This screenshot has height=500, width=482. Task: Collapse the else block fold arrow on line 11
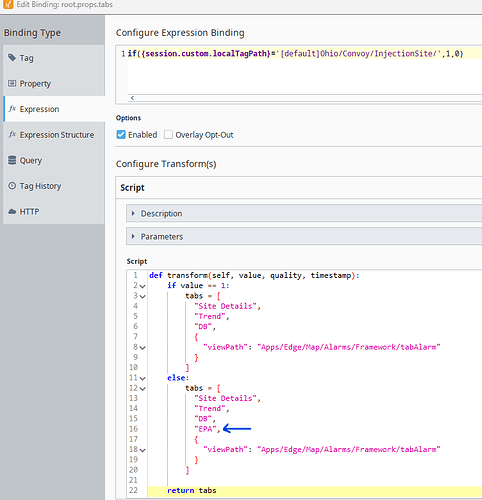[x=143, y=378]
